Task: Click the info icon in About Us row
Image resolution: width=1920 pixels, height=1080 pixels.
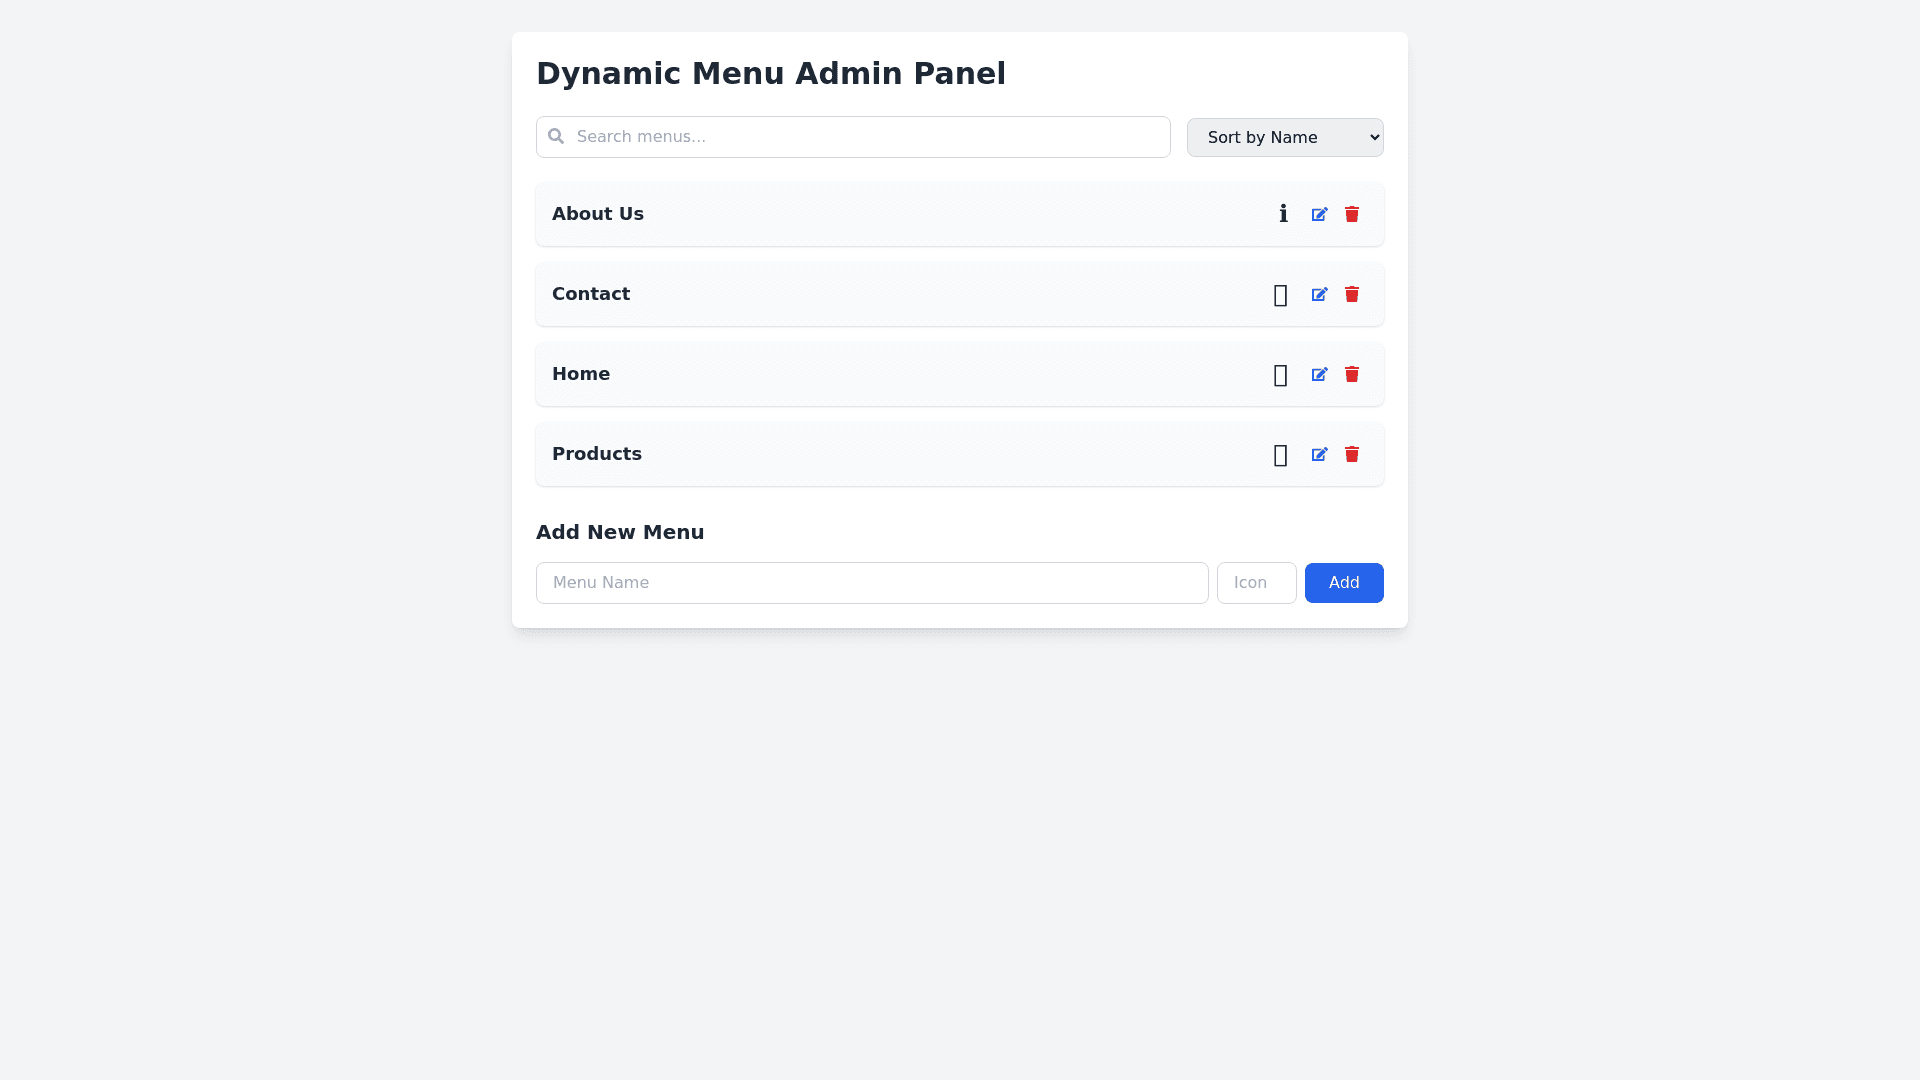Action: (x=1283, y=214)
